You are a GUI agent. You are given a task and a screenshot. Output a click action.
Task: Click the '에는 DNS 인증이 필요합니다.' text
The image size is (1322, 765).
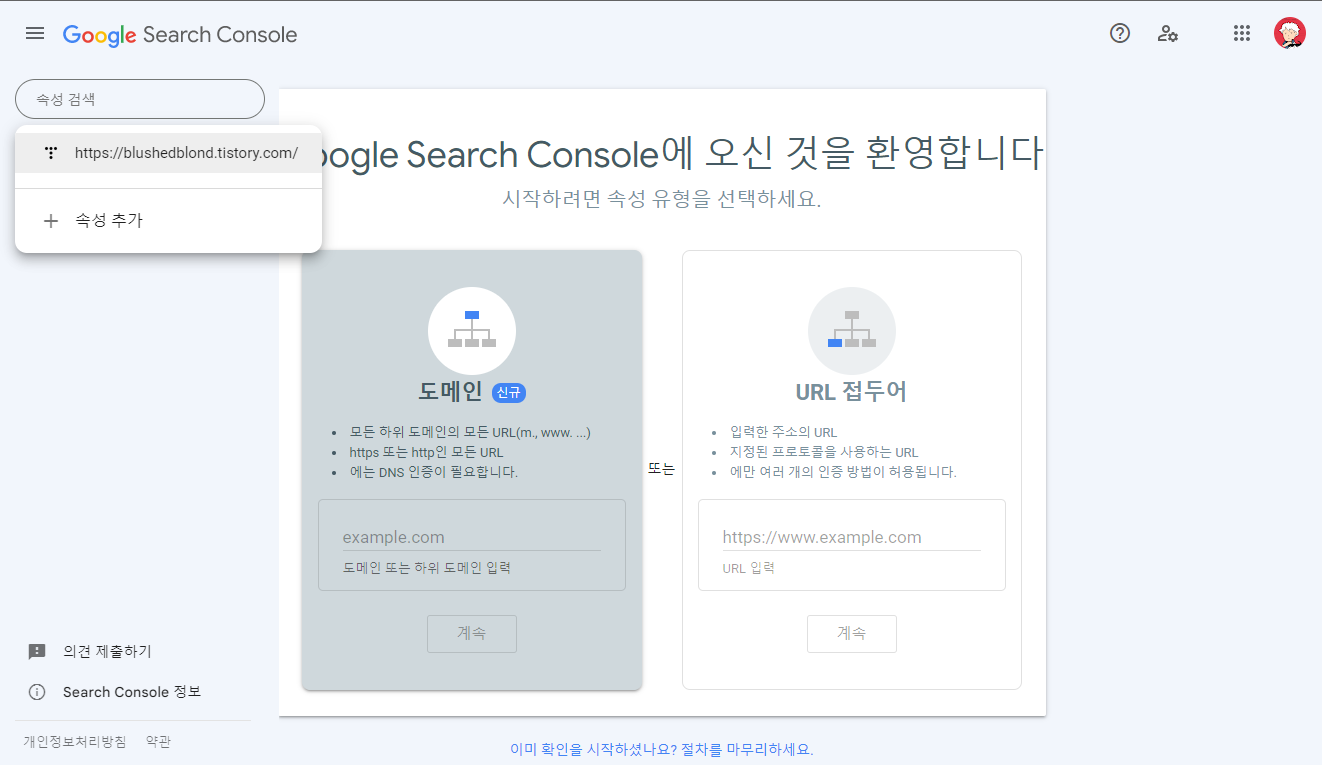coord(434,472)
